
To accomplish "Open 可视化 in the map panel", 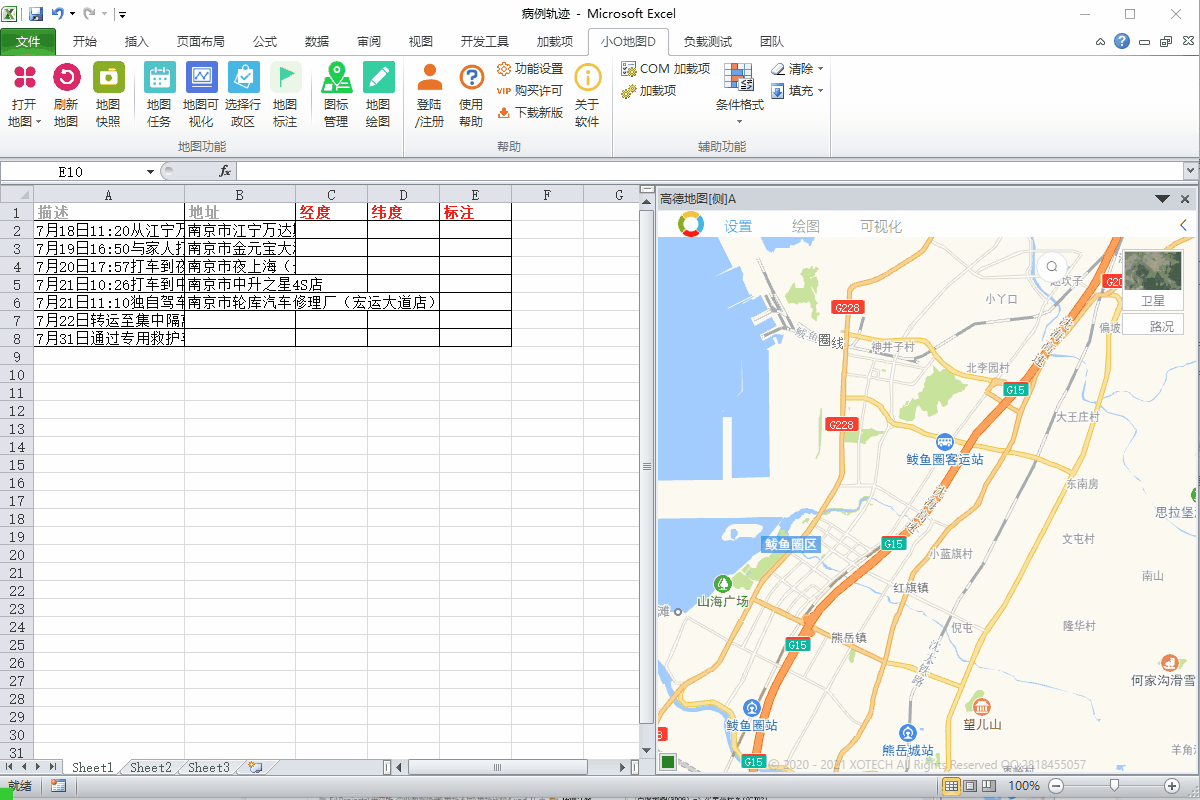I will pos(881,227).
